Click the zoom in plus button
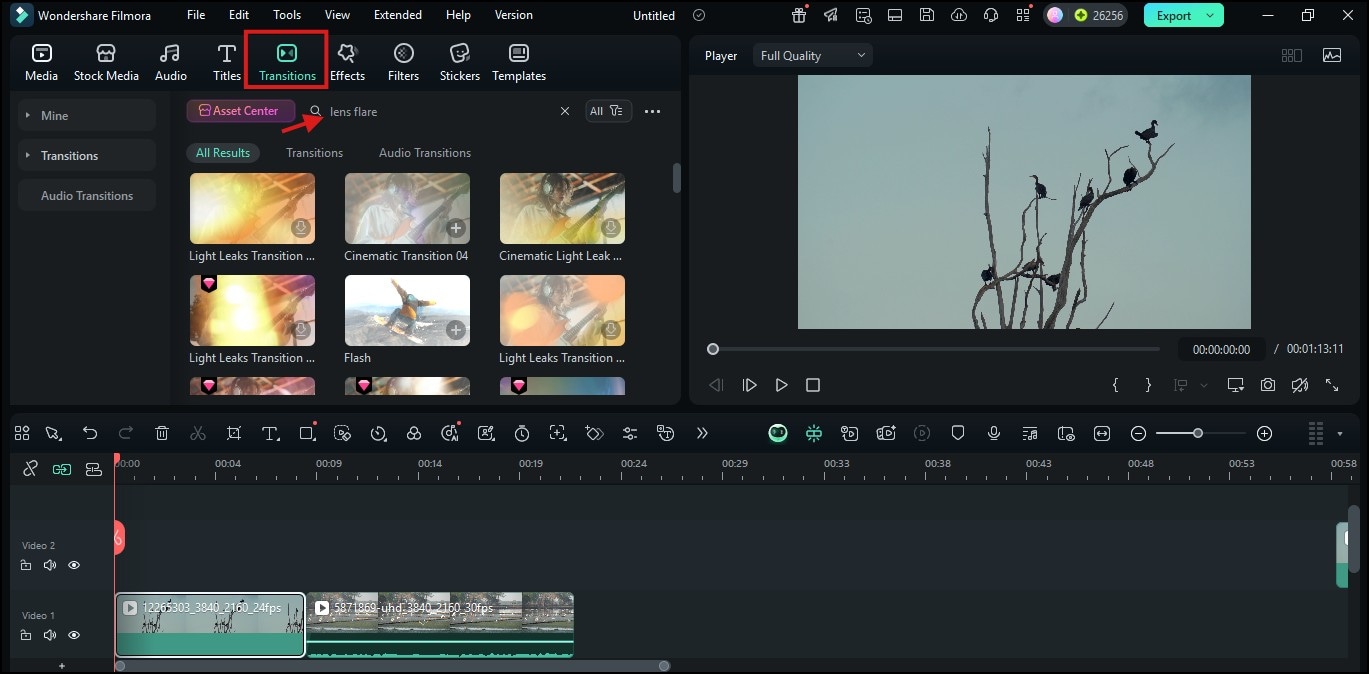The height and width of the screenshot is (674, 1369). click(x=1264, y=433)
